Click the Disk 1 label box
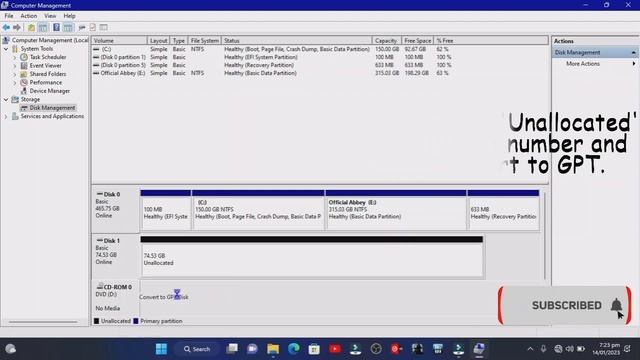Image resolution: width=640 pixels, height=360 pixels. [116, 257]
